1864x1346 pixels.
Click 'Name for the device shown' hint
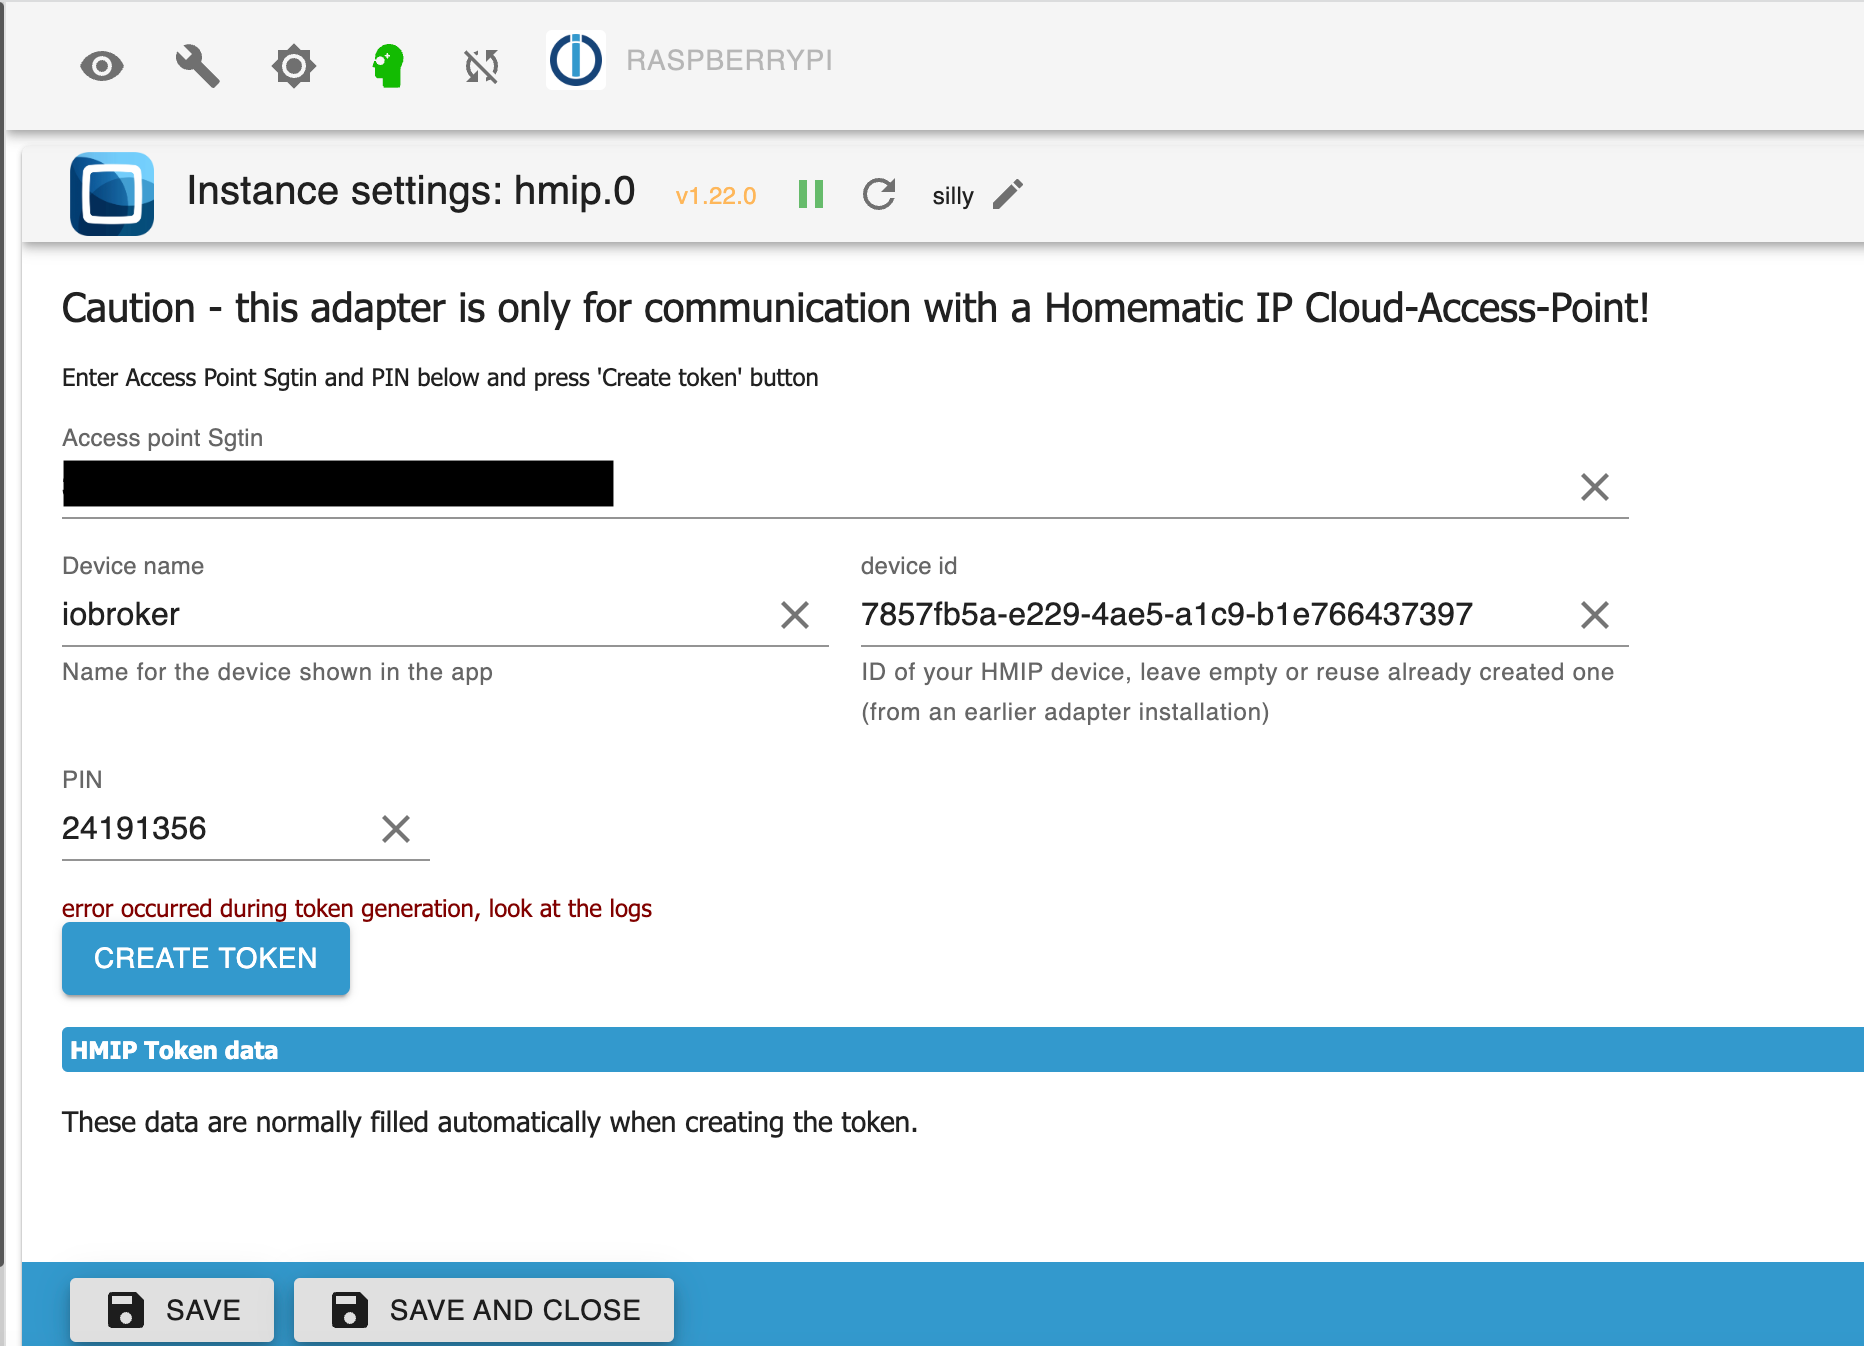coord(277,672)
